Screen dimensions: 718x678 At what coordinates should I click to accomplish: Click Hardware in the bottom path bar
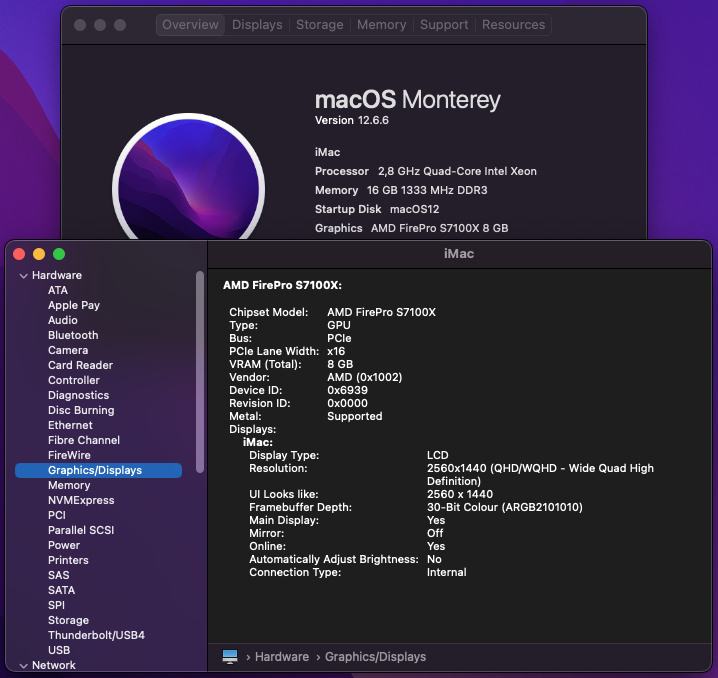[281, 657]
